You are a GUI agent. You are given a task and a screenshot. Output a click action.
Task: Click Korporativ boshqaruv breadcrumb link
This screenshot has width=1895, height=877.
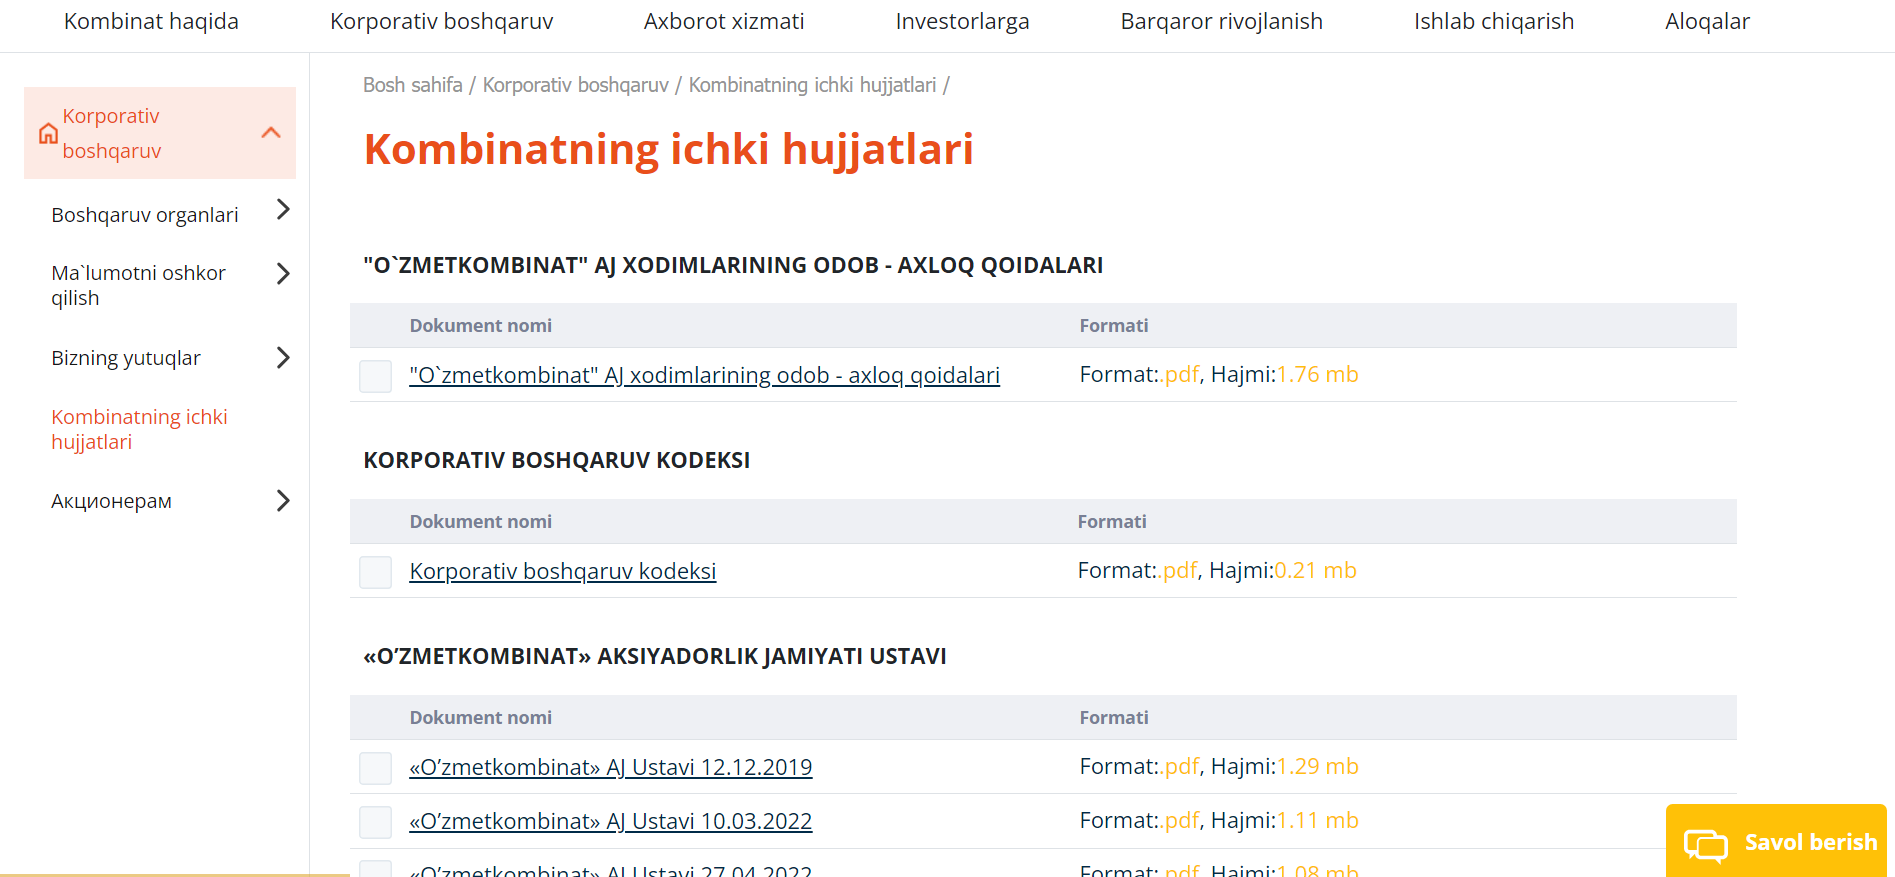tap(576, 85)
